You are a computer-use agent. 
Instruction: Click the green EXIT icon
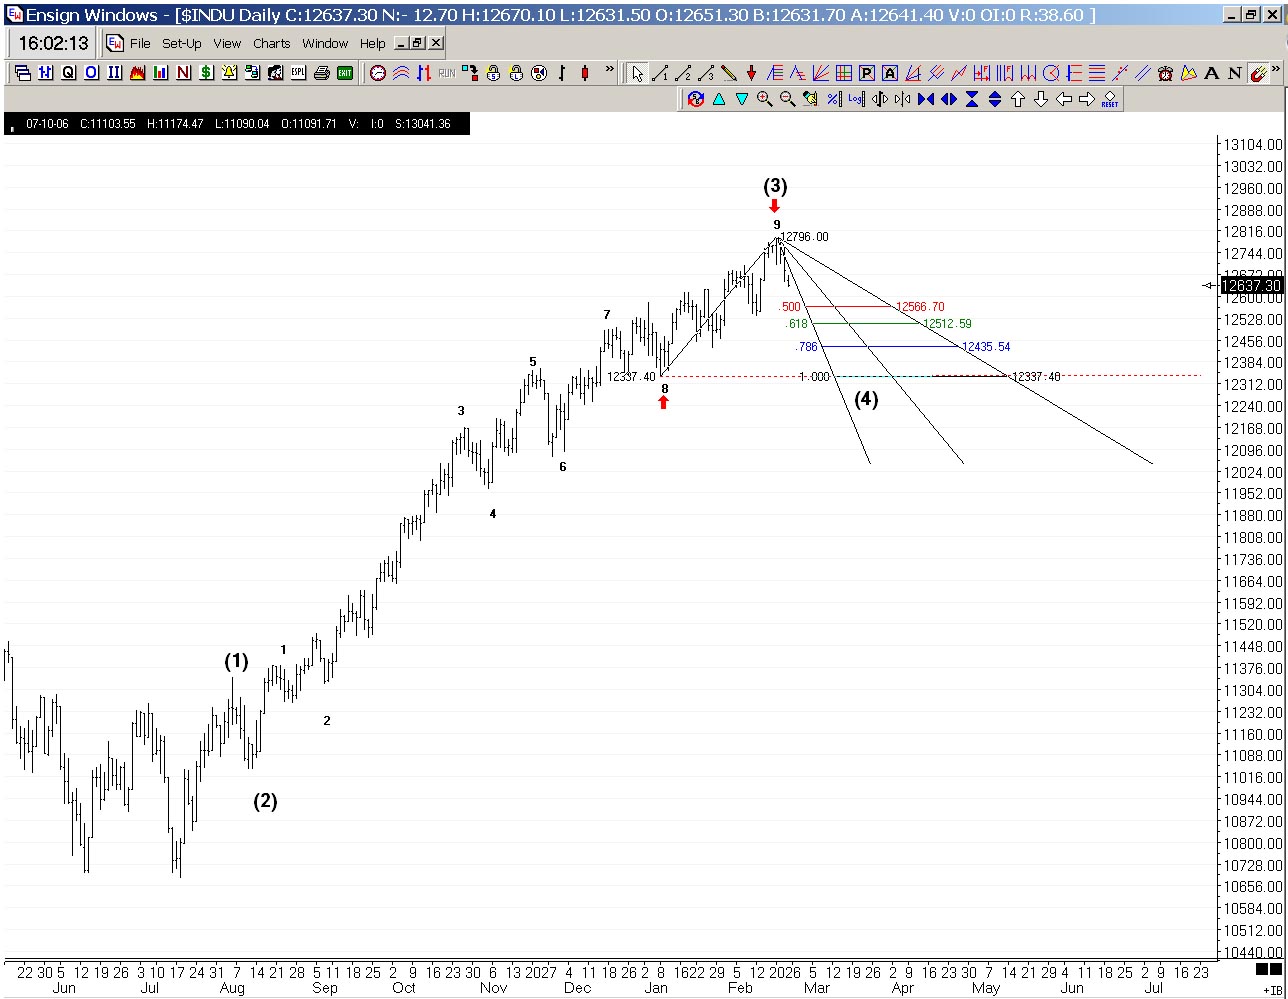click(x=345, y=73)
